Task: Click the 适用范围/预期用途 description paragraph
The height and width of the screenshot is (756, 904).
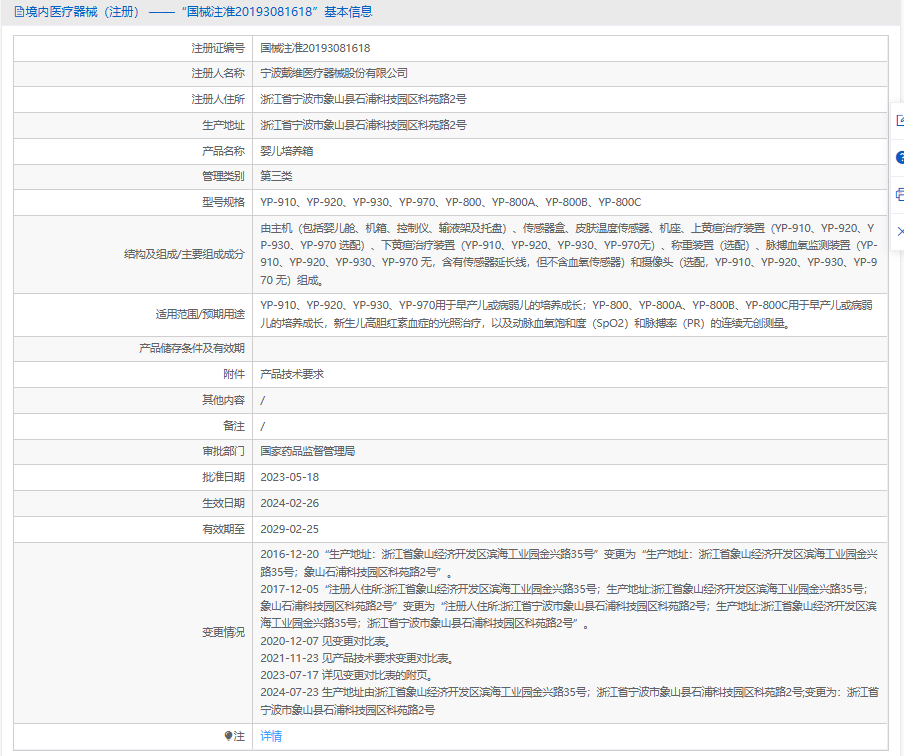Action: (x=566, y=314)
